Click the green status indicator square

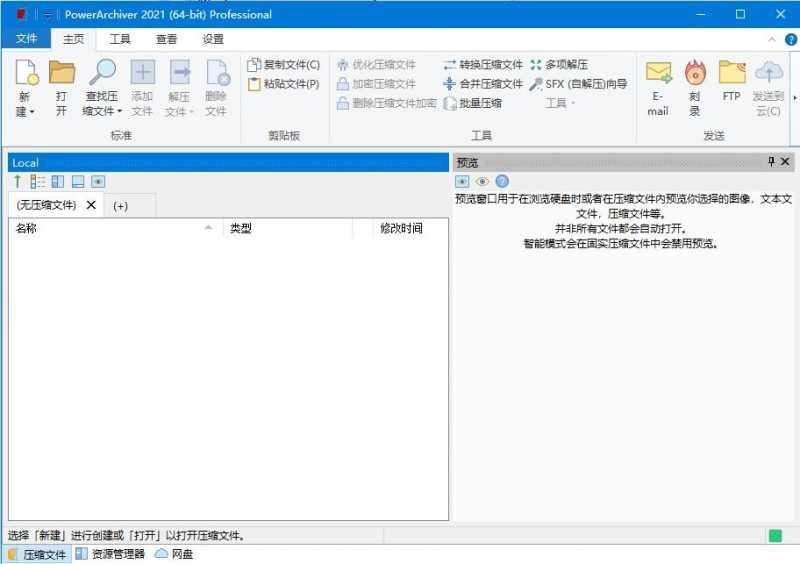coord(776,535)
